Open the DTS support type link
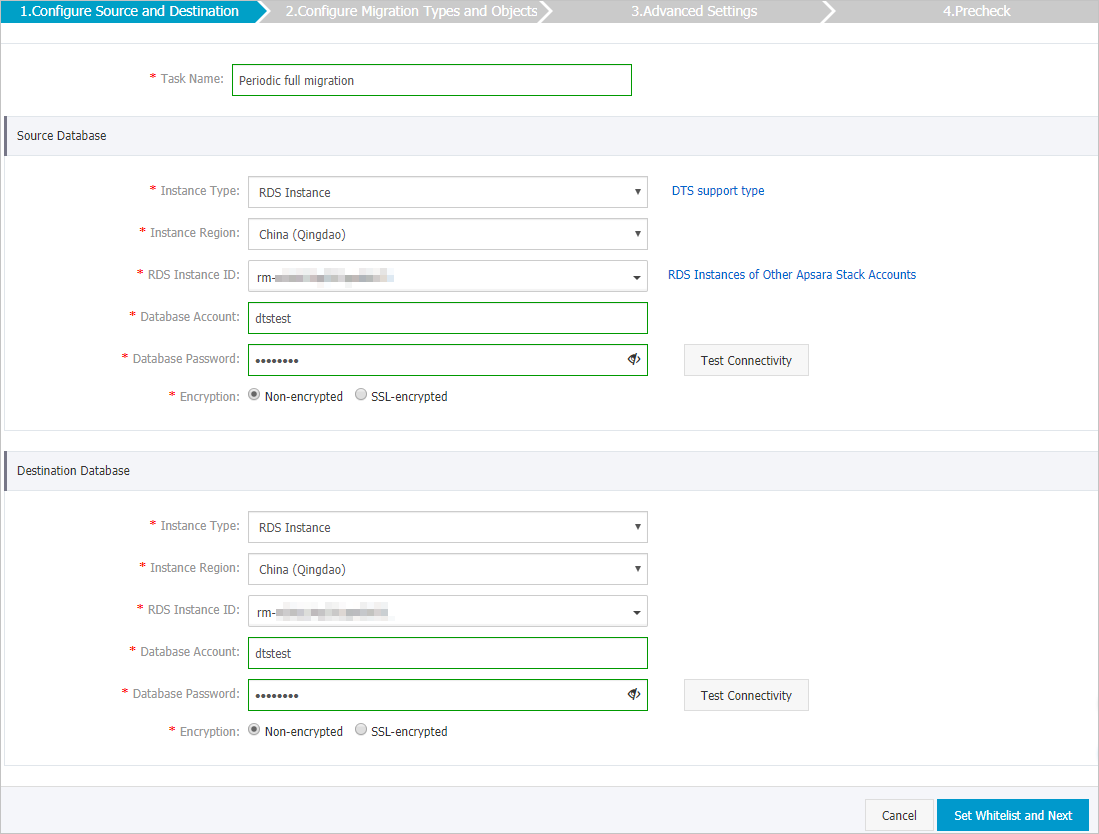This screenshot has height=834, width=1099. (x=717, y=190)
